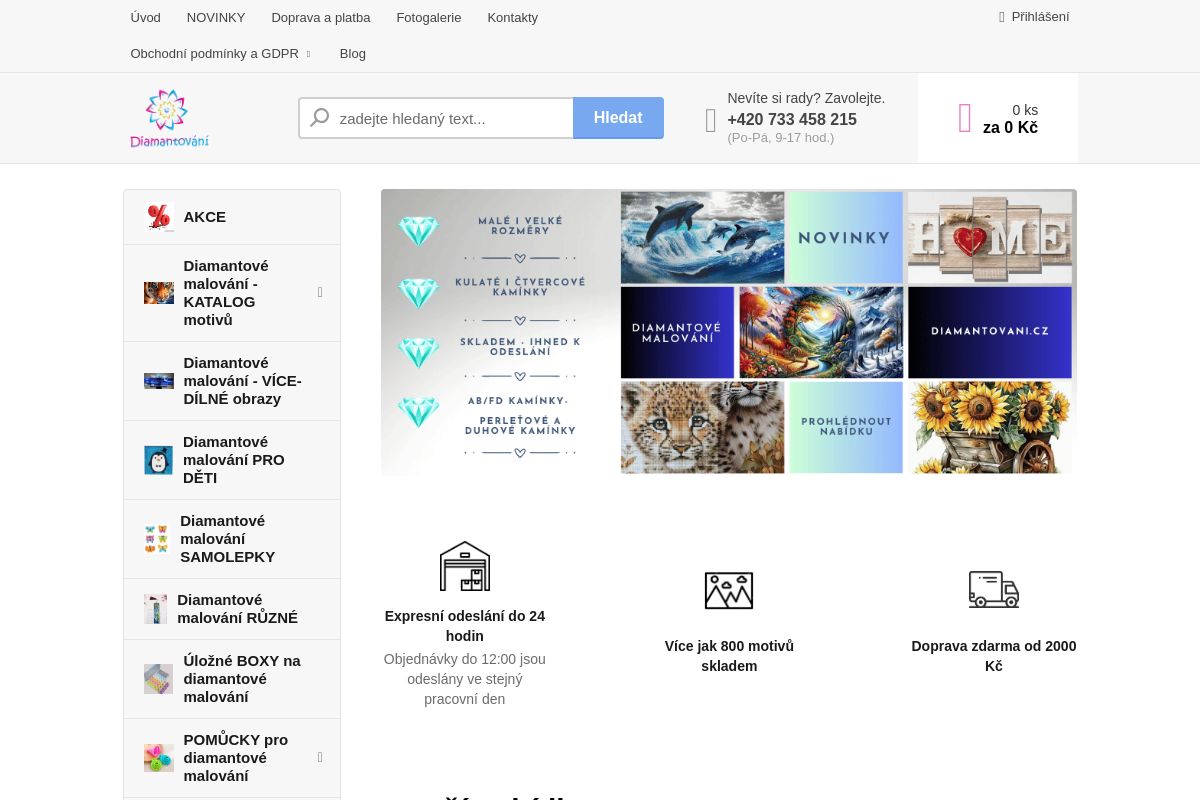1200x800 pixels.
Task: Click the penguin PRO DĚTI category icon
Action: (x=158, y=460)
